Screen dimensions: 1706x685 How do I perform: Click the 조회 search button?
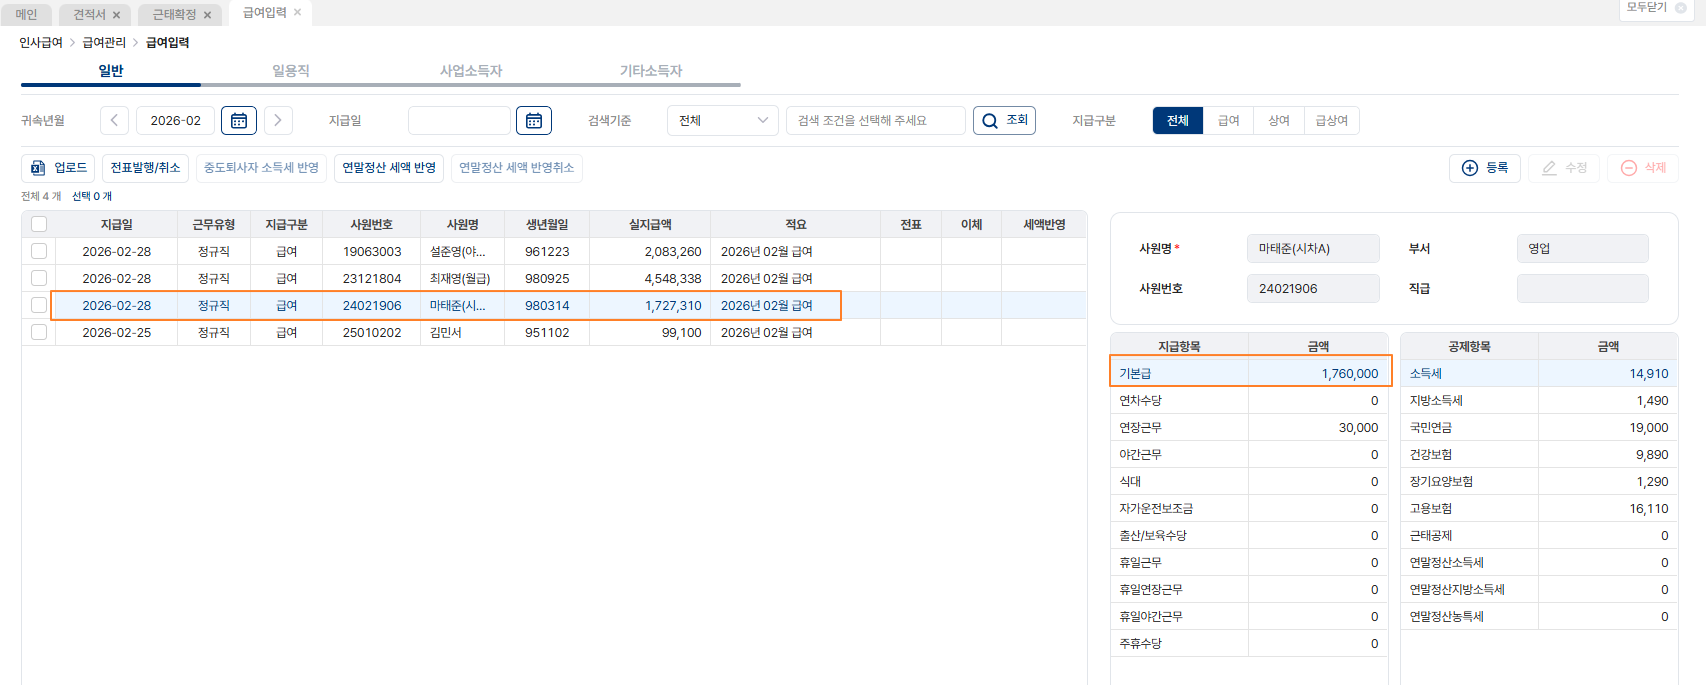tap(1004, 120)
